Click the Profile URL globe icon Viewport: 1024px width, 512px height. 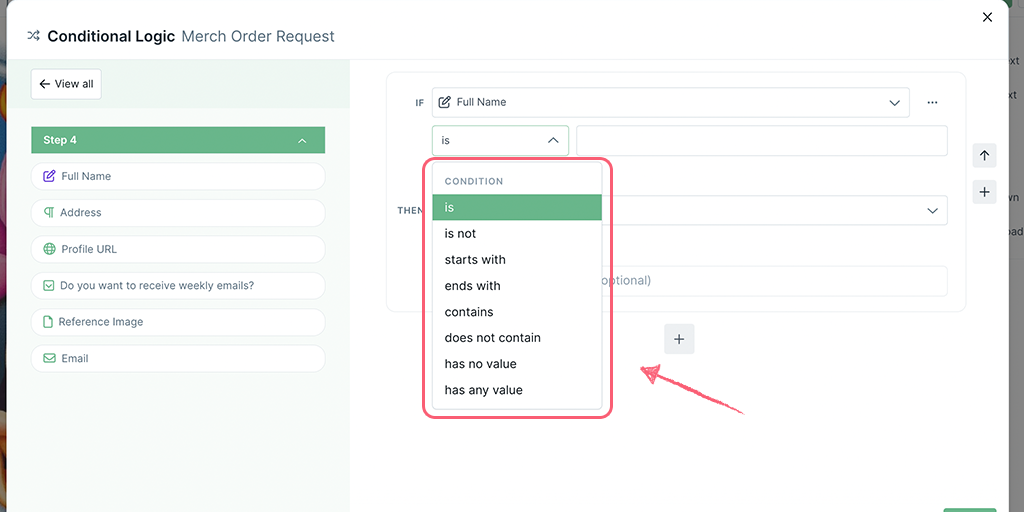coord(49,249)
